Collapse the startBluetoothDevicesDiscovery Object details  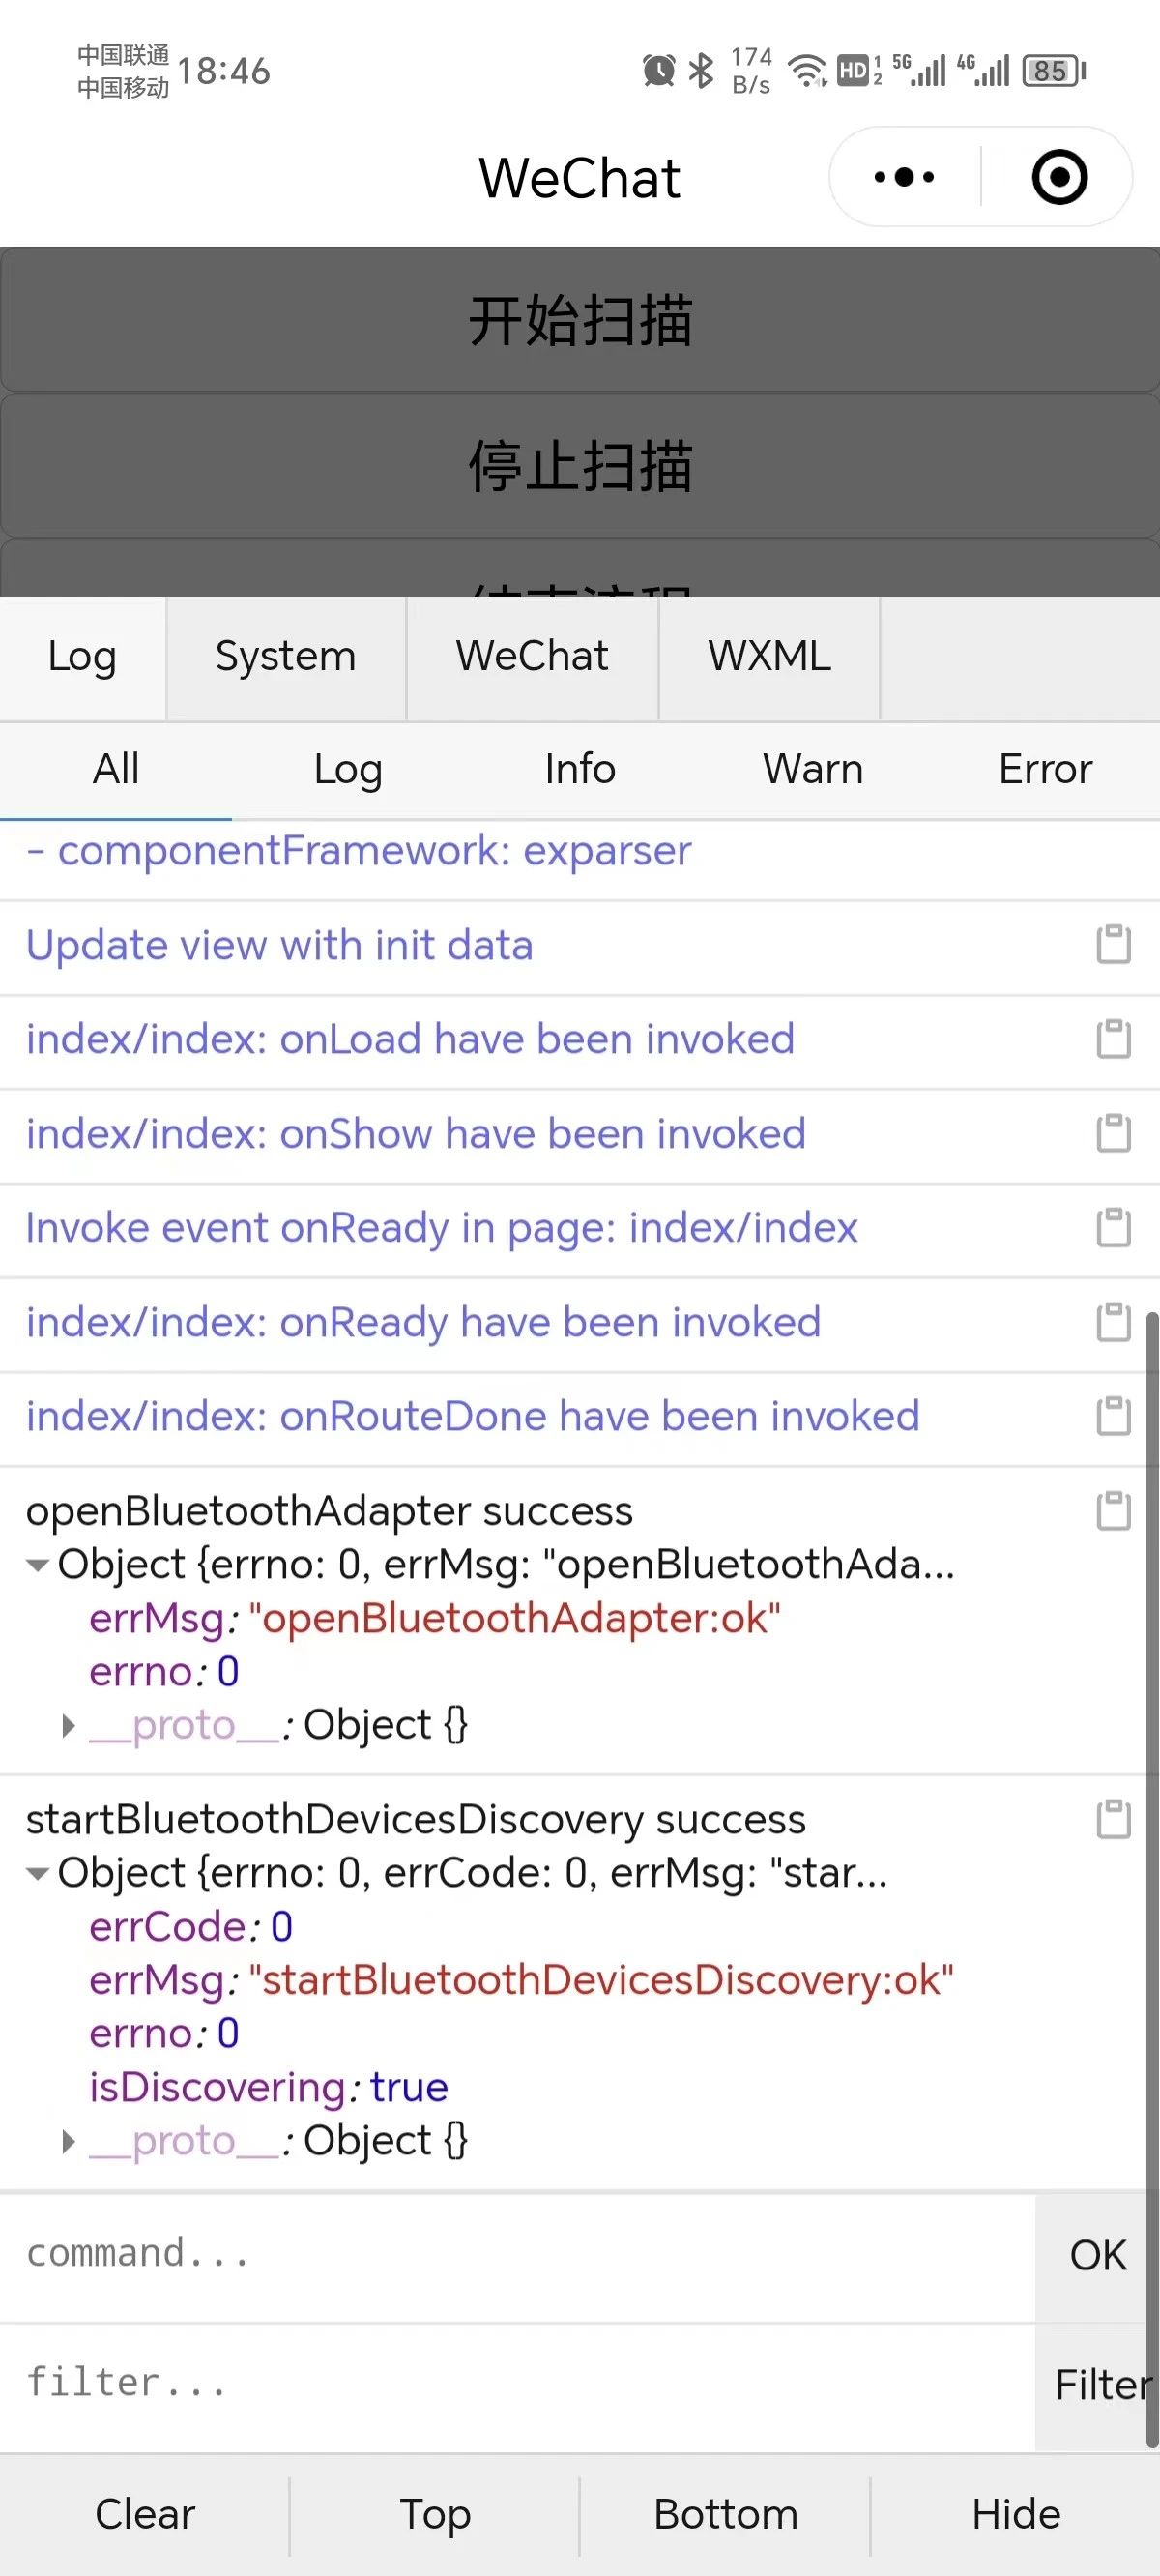point(38,1873)
